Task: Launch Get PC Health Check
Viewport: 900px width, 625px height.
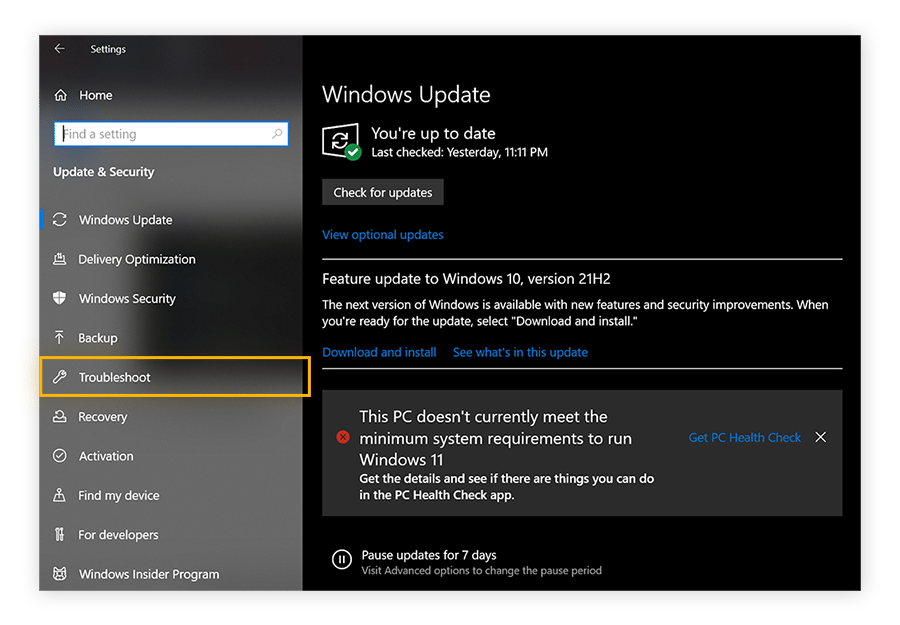Action: coord(744,437)
